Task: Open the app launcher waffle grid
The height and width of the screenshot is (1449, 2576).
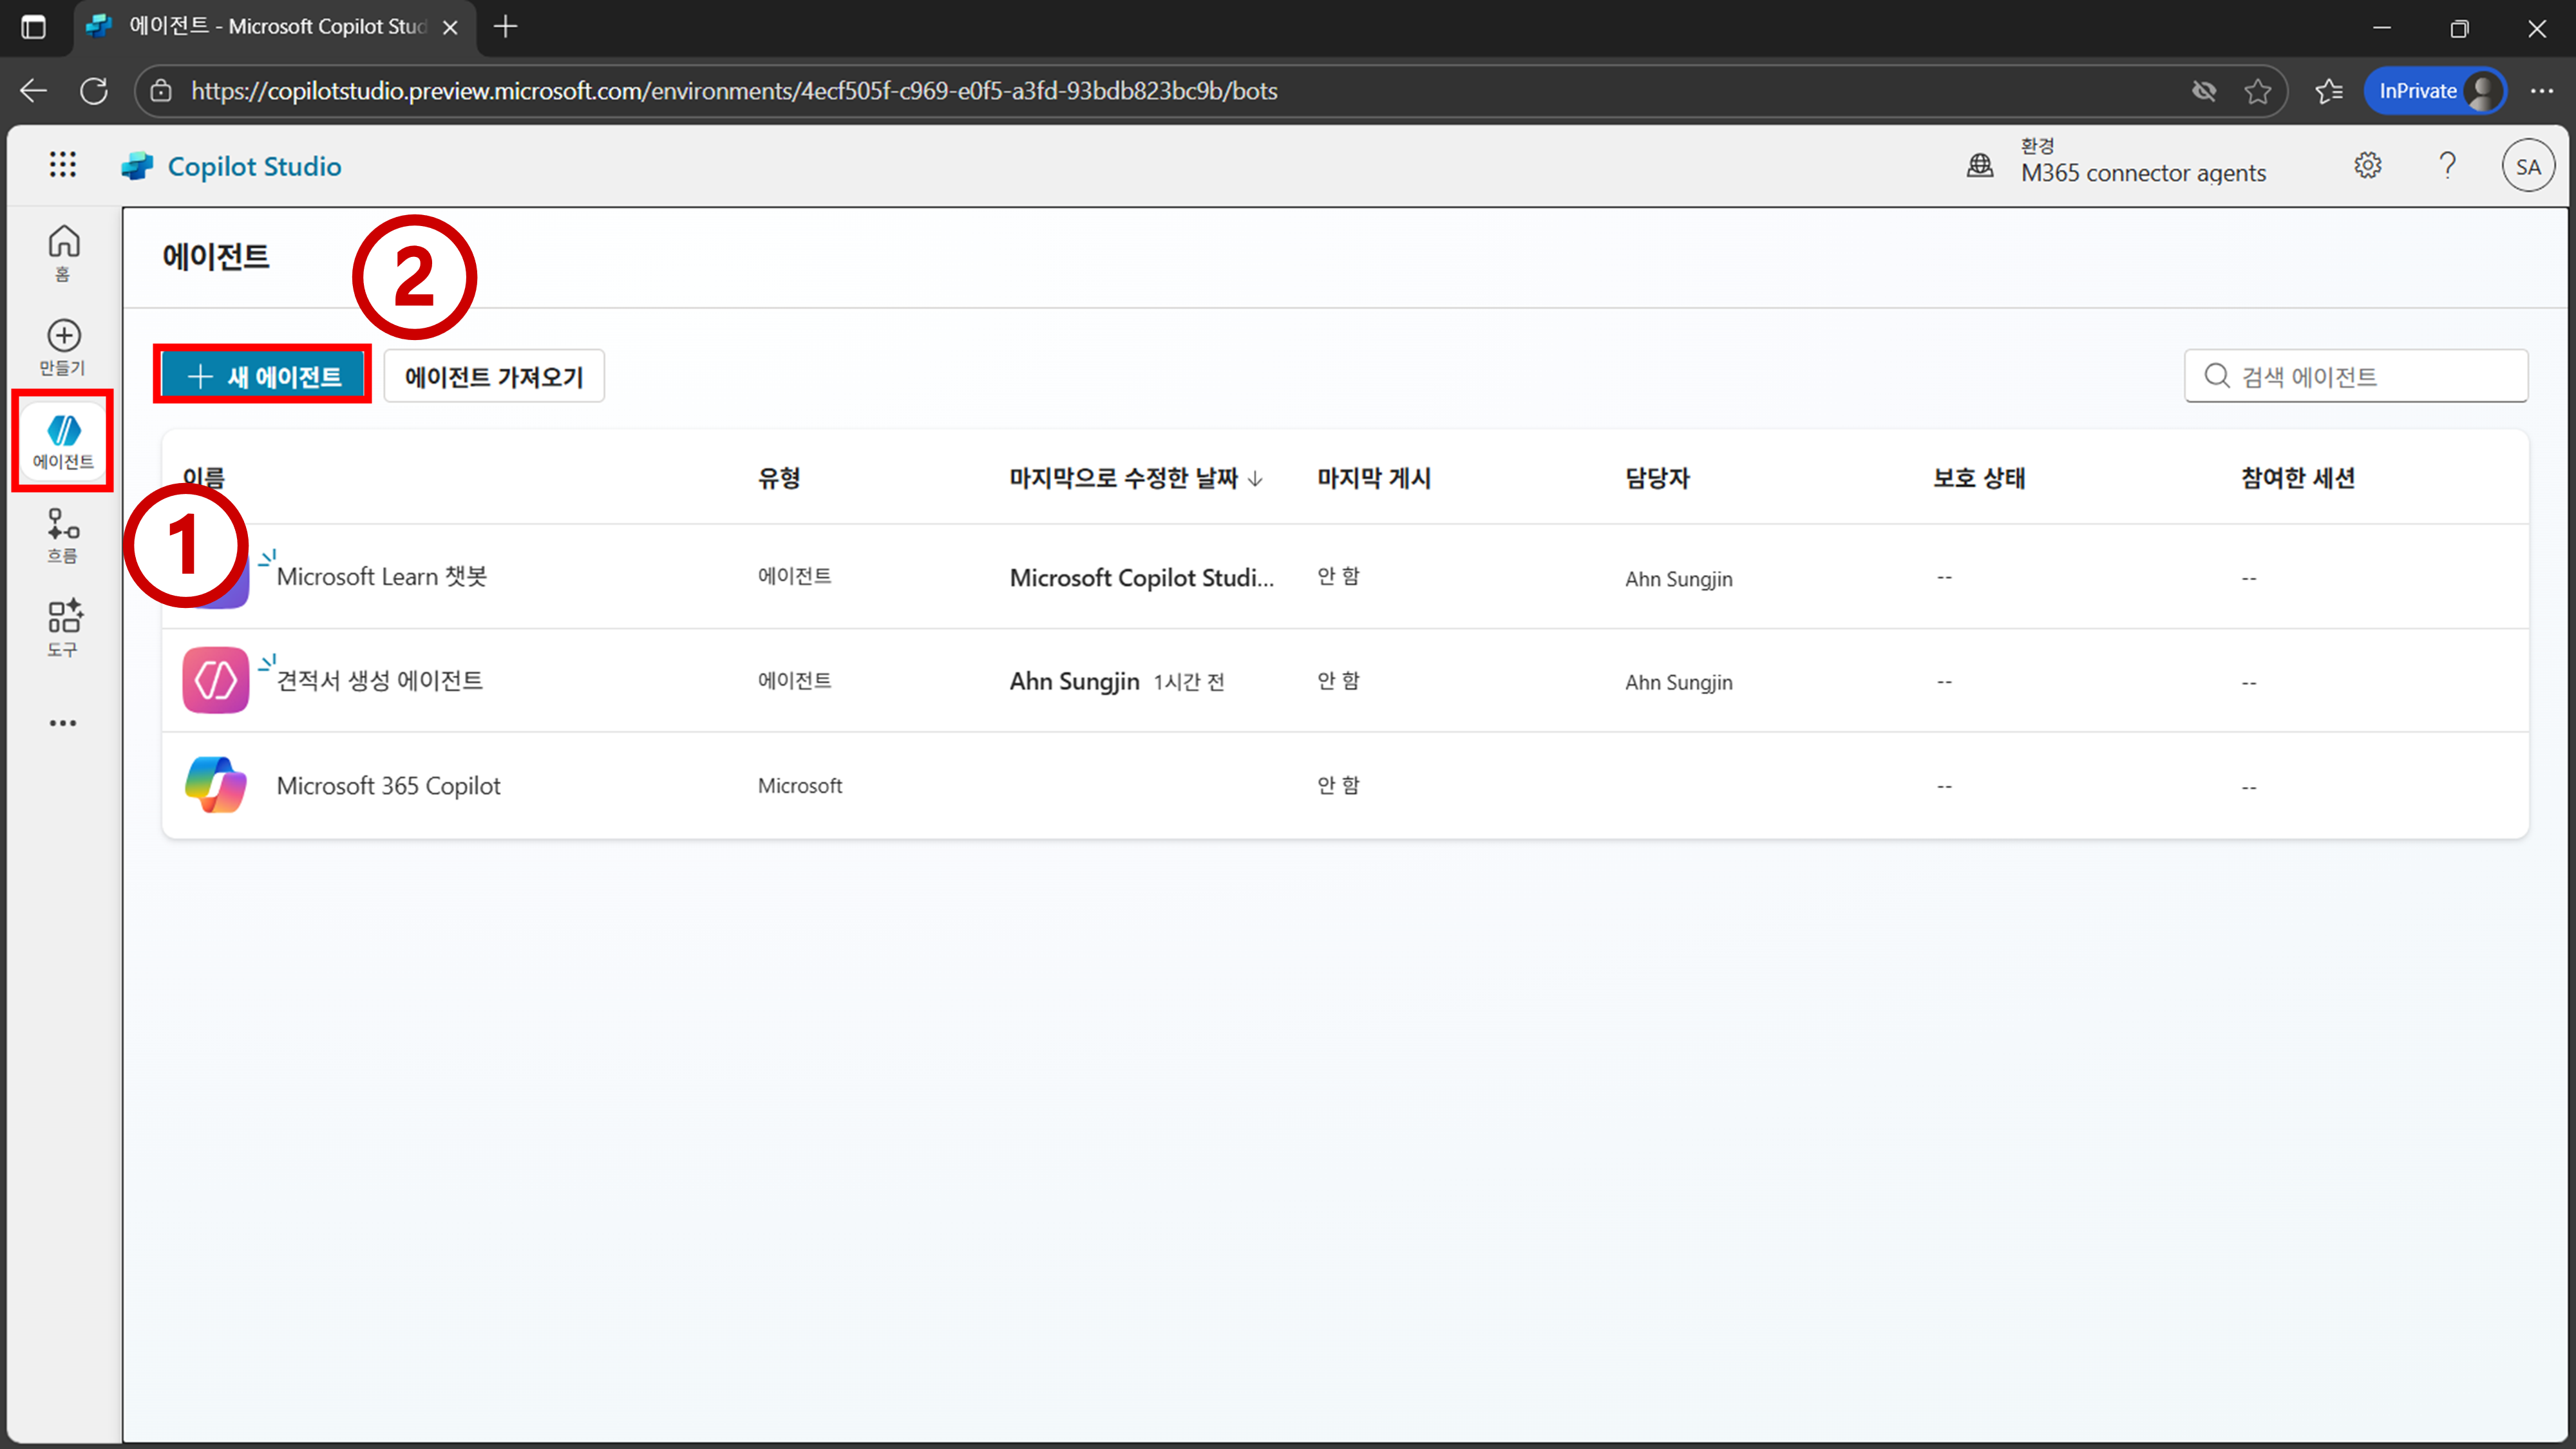Action: coord(63,165)
